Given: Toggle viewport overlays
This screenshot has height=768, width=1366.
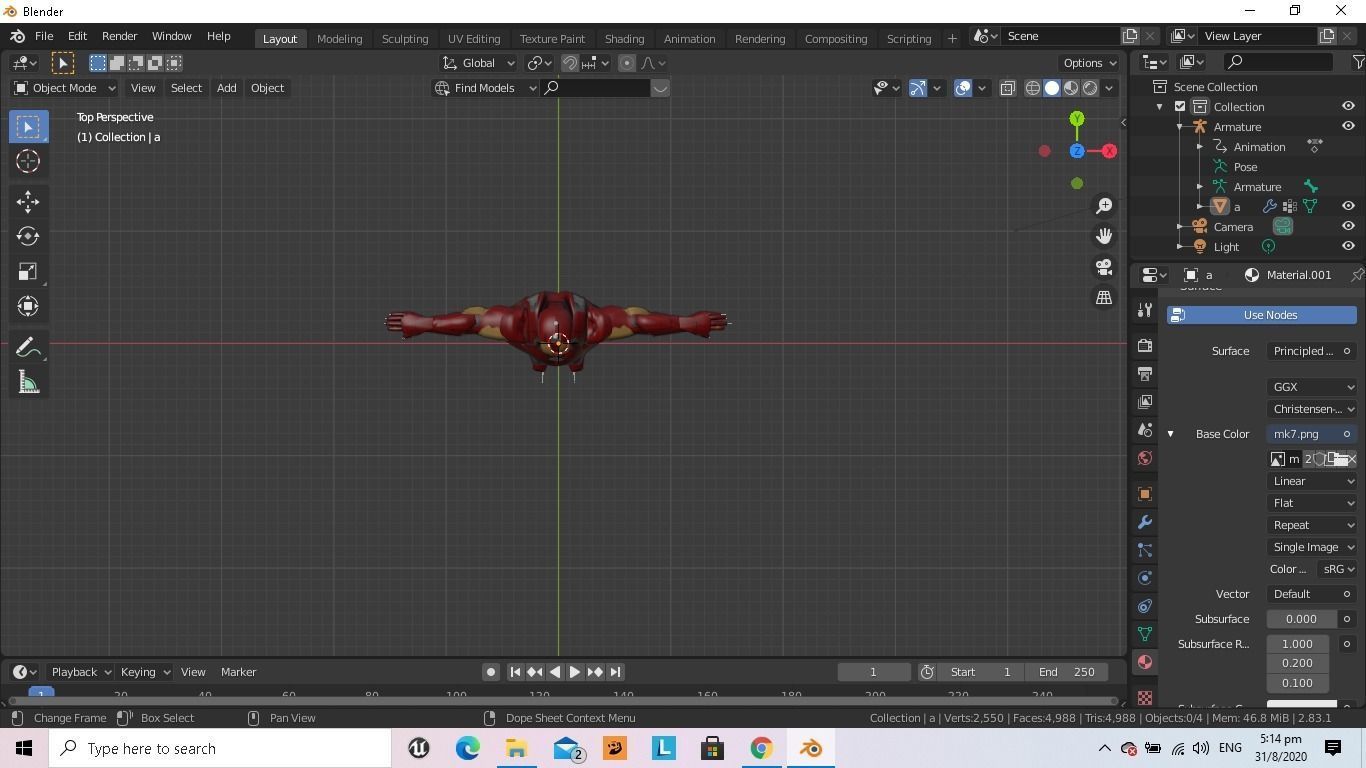Looking at the screenshot, I should click(963, 88).
